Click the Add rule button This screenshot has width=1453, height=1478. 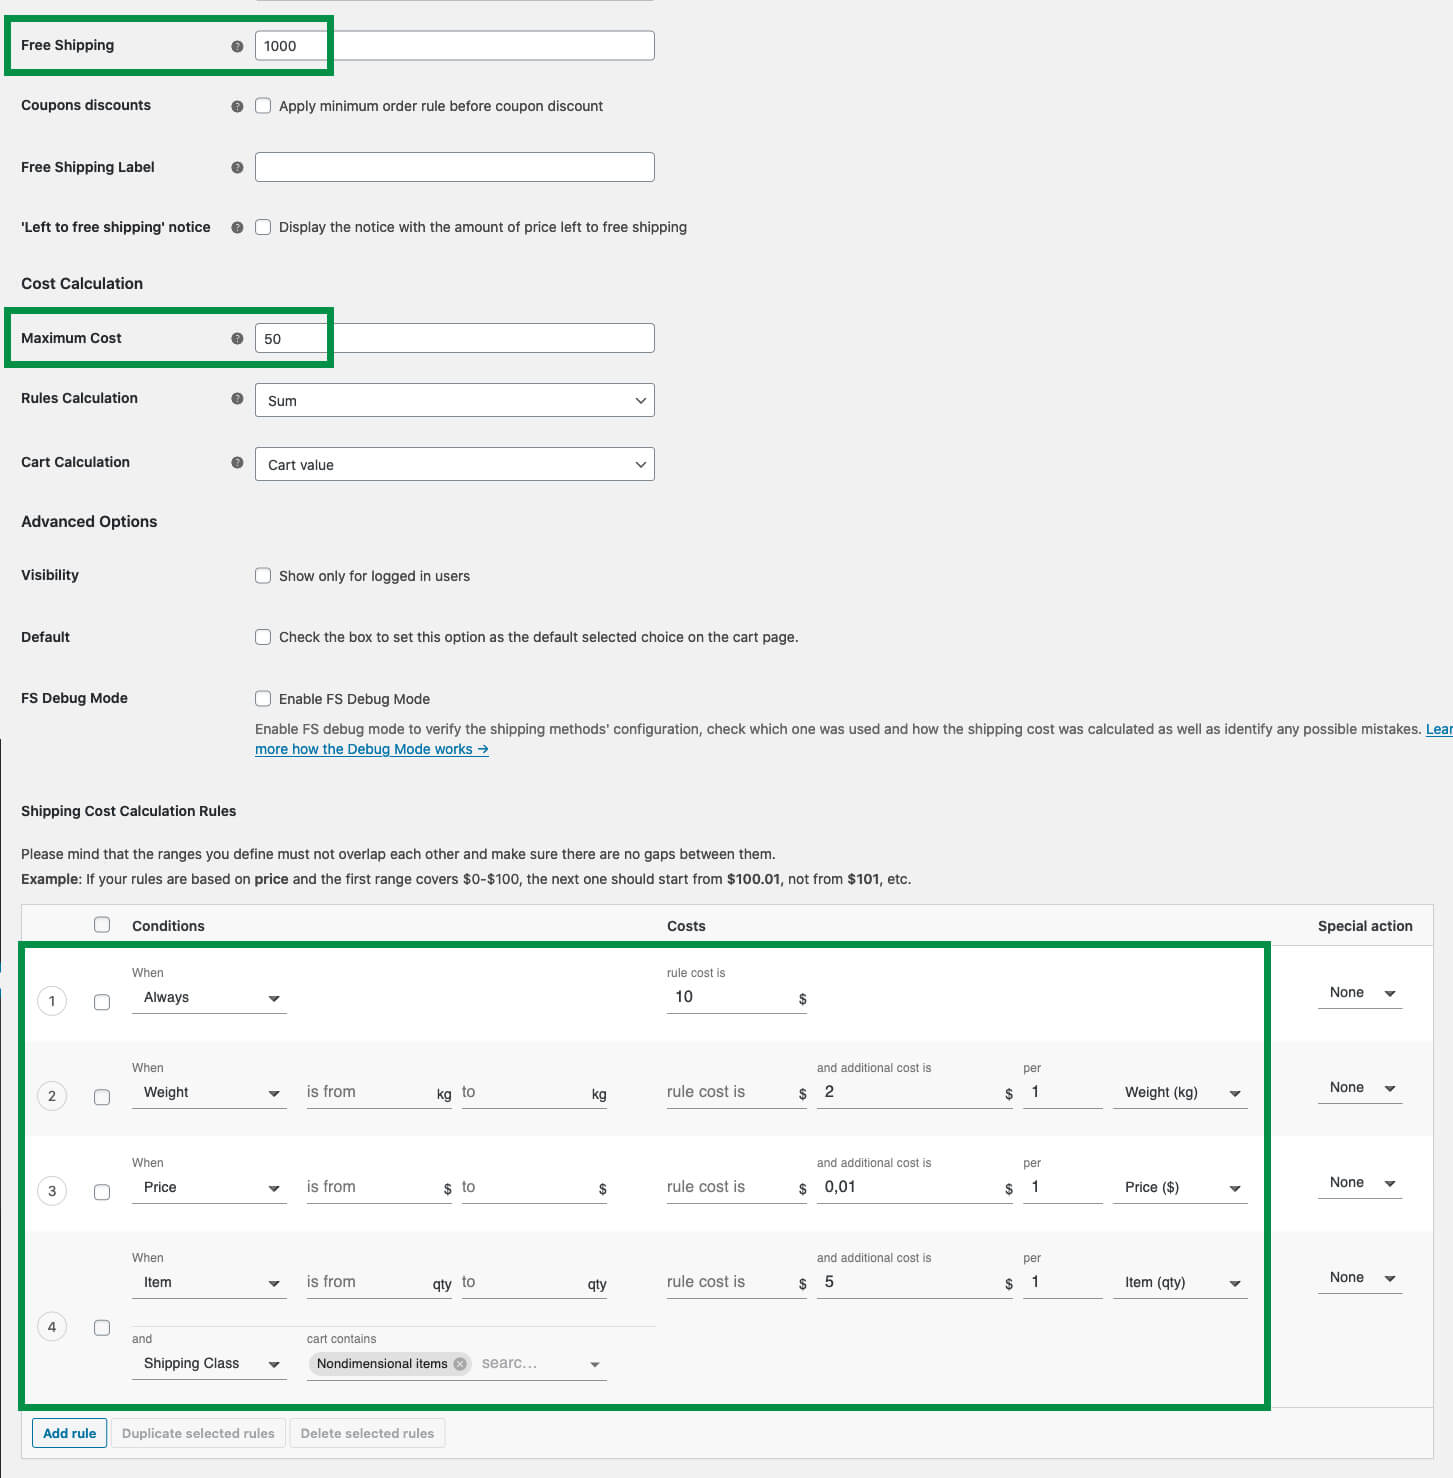click(x=70, y=1433)
